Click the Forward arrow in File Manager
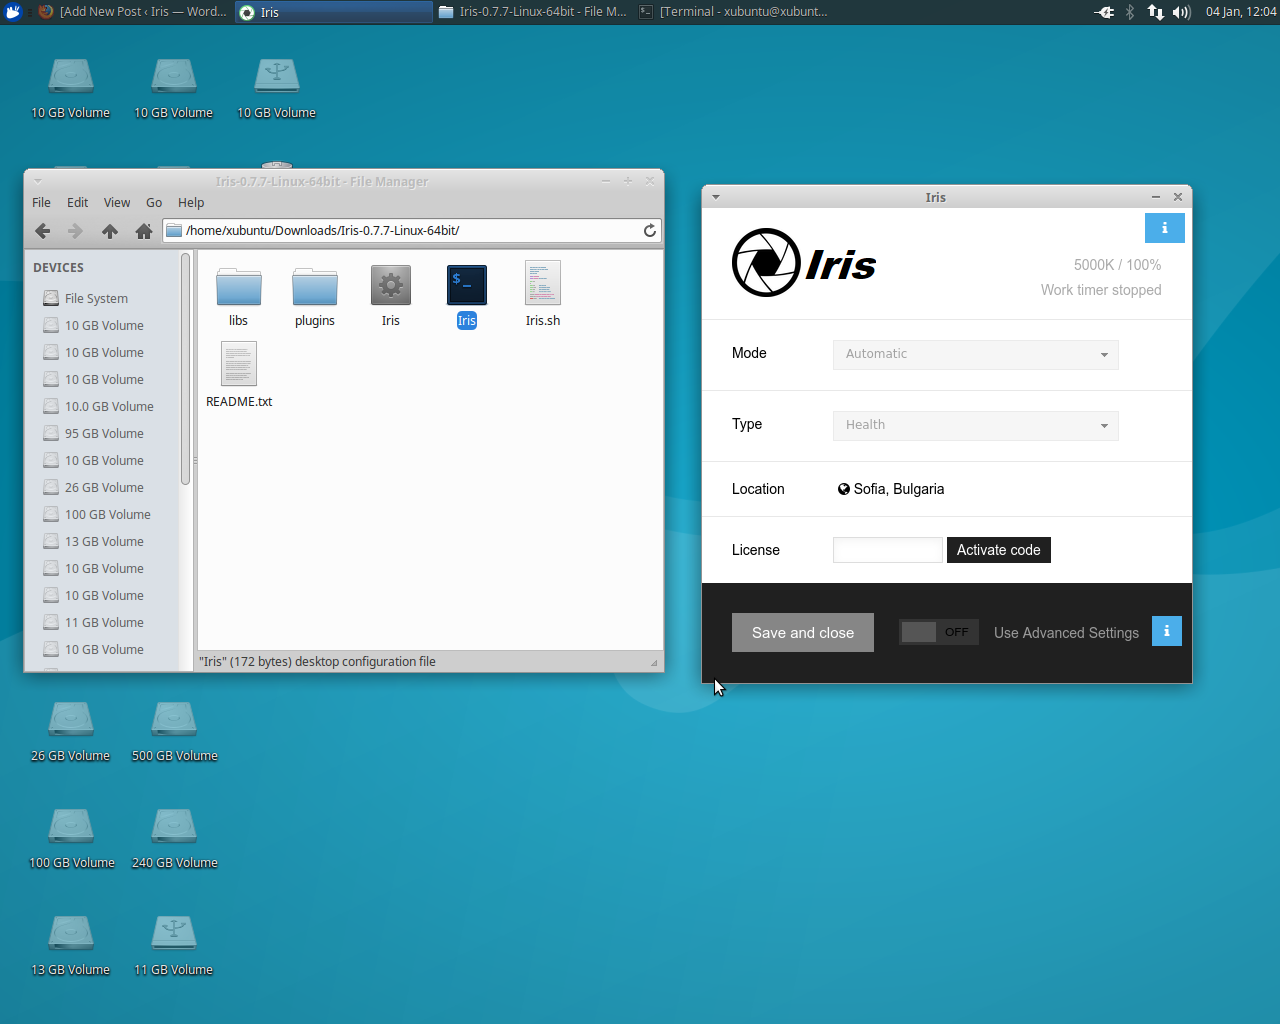1280x1024 pixels. [x=76, y=231]
